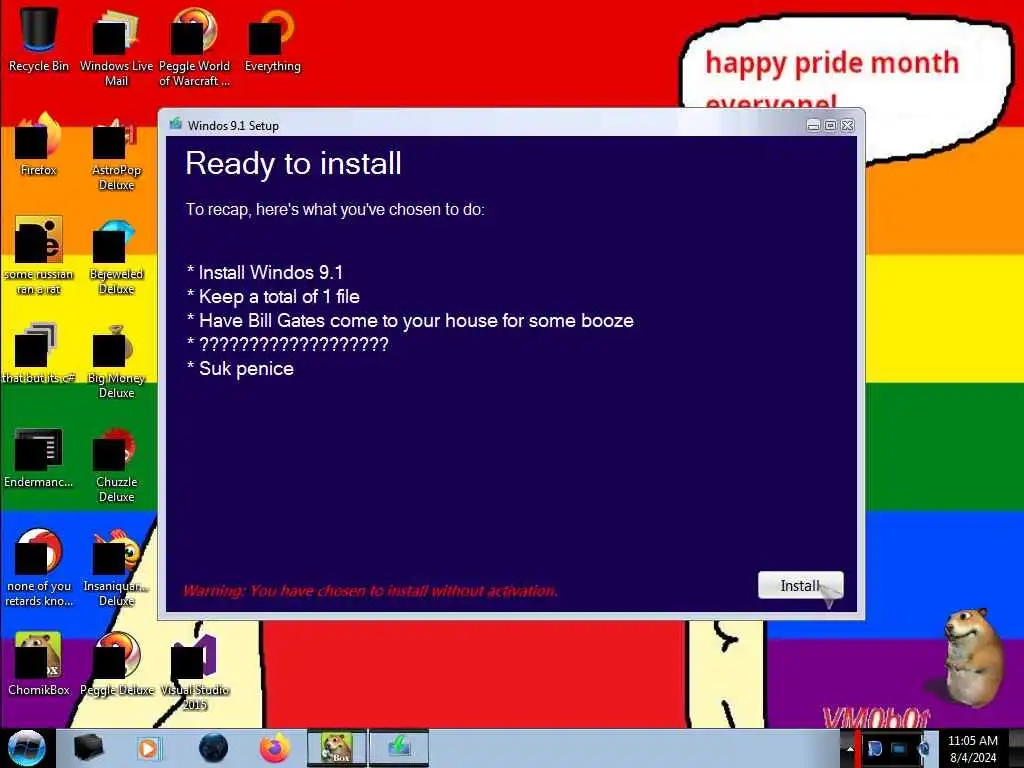Launch Peggle World of Warcraft icon
This screenshot has width=1024, height=768.
194,47
